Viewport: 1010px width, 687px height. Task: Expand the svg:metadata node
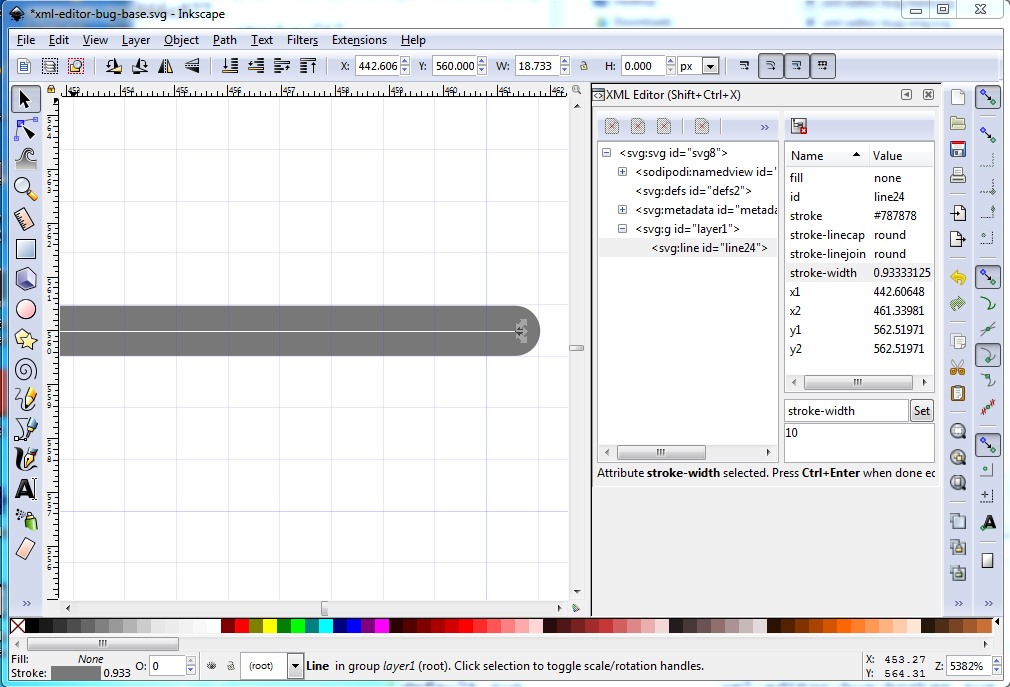tap(622, 210)
